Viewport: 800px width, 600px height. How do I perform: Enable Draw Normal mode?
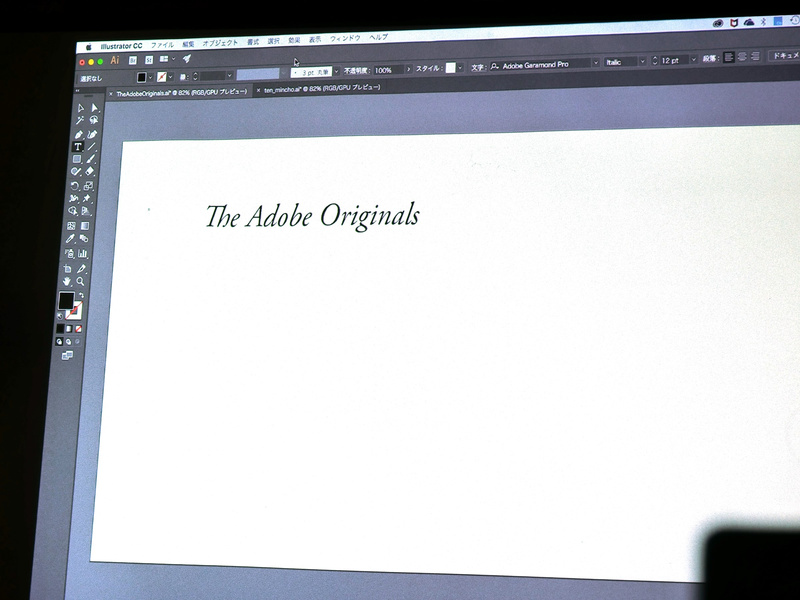click(59, 342)
